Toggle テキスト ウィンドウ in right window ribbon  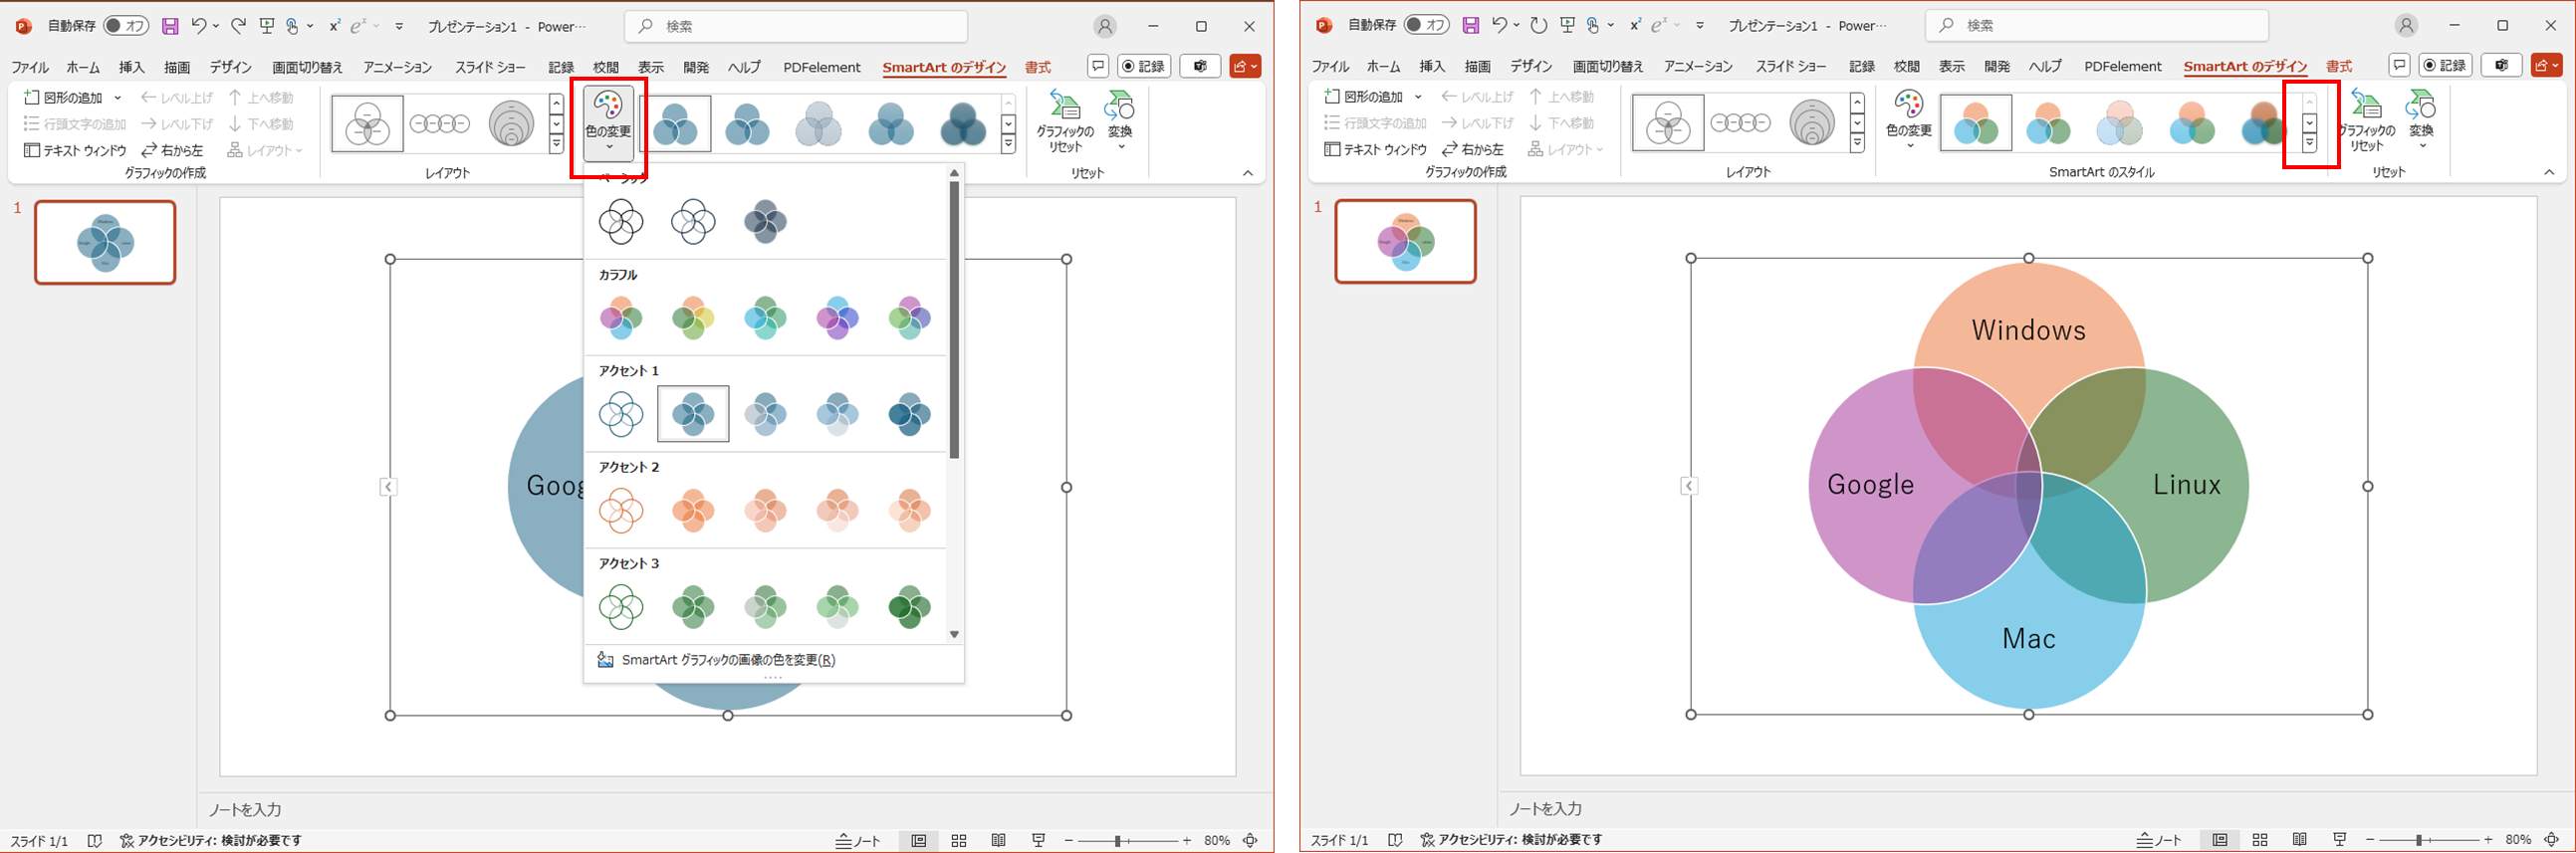click(1376, 149)
